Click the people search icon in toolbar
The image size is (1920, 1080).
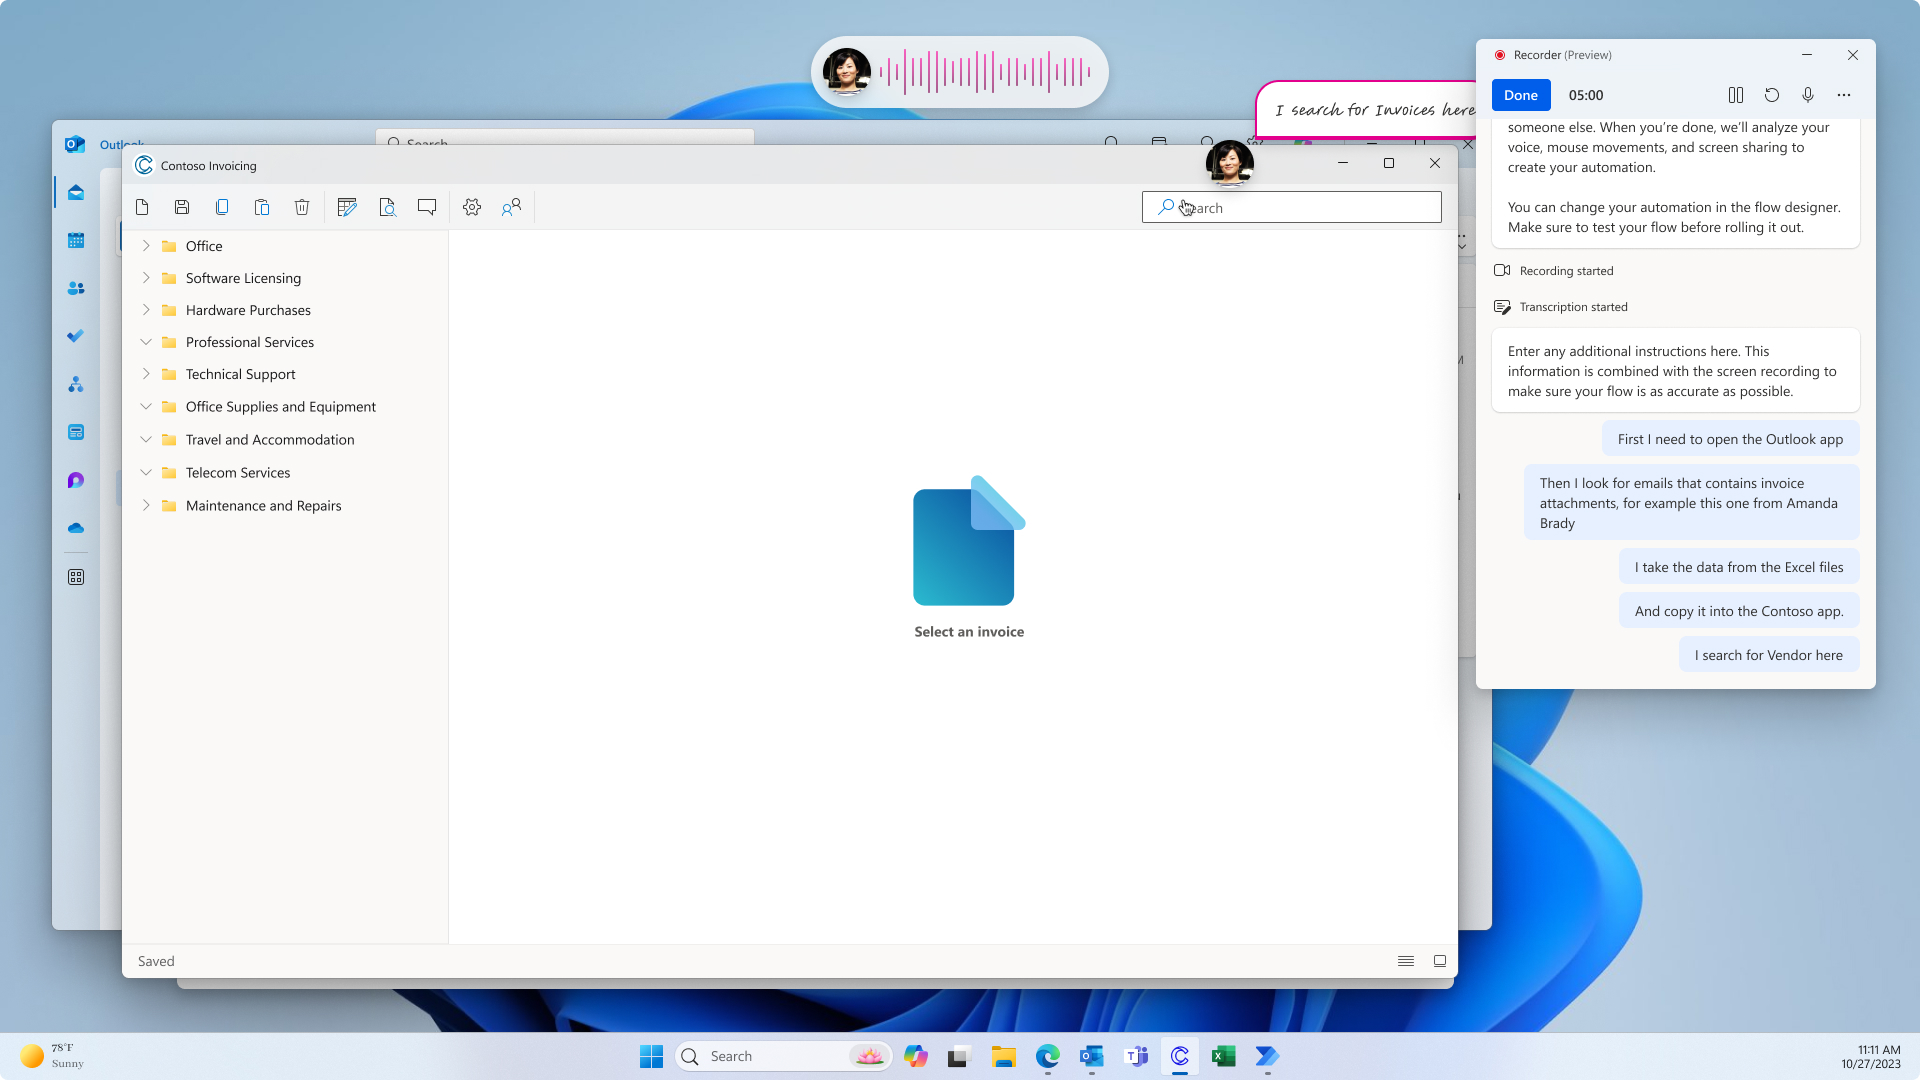point(512,207)
